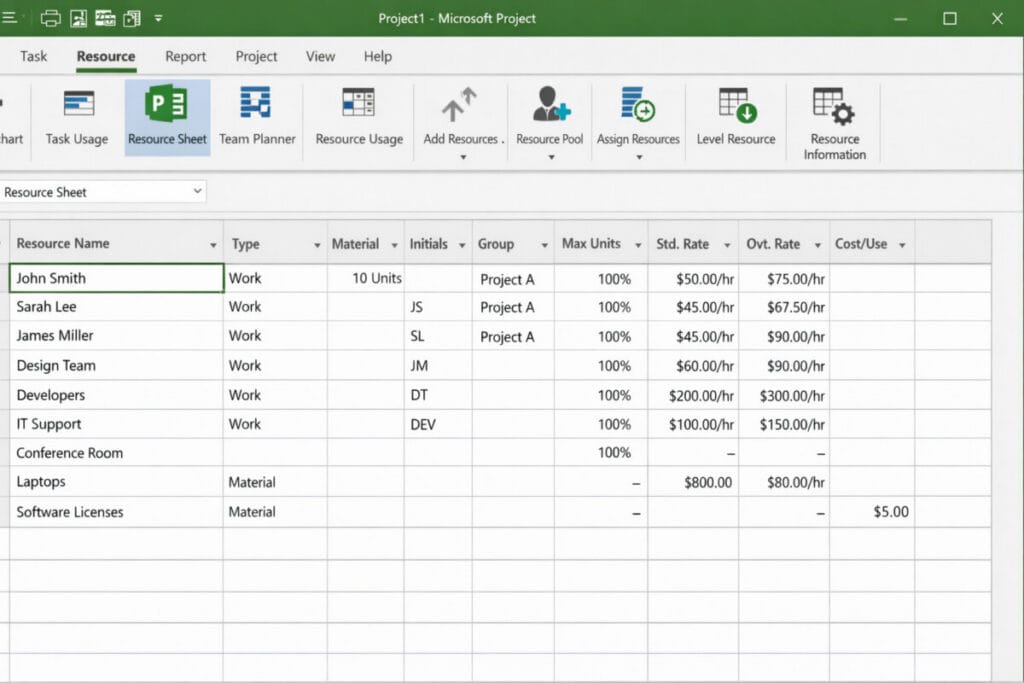Click the $300.00/hr overtime rate cell
1024x683 pixels.
pos(784,396)
